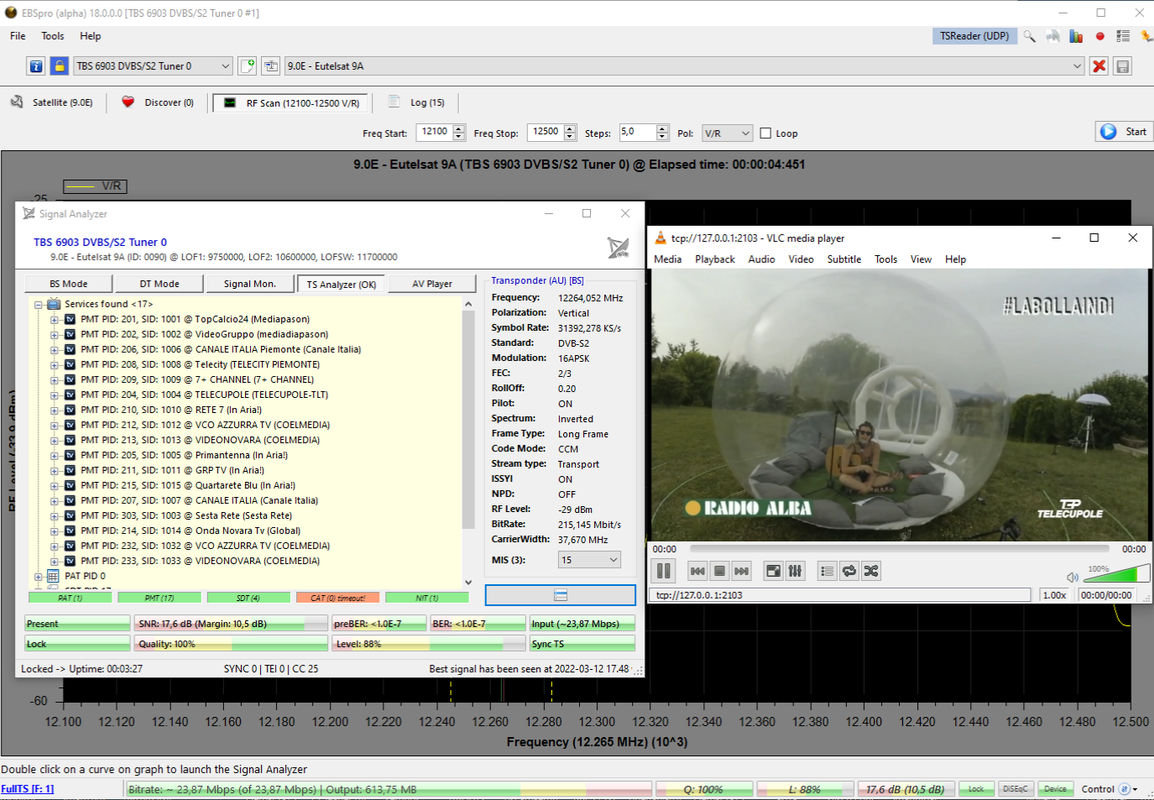Click the Freq Start input field

coord(434,132)
